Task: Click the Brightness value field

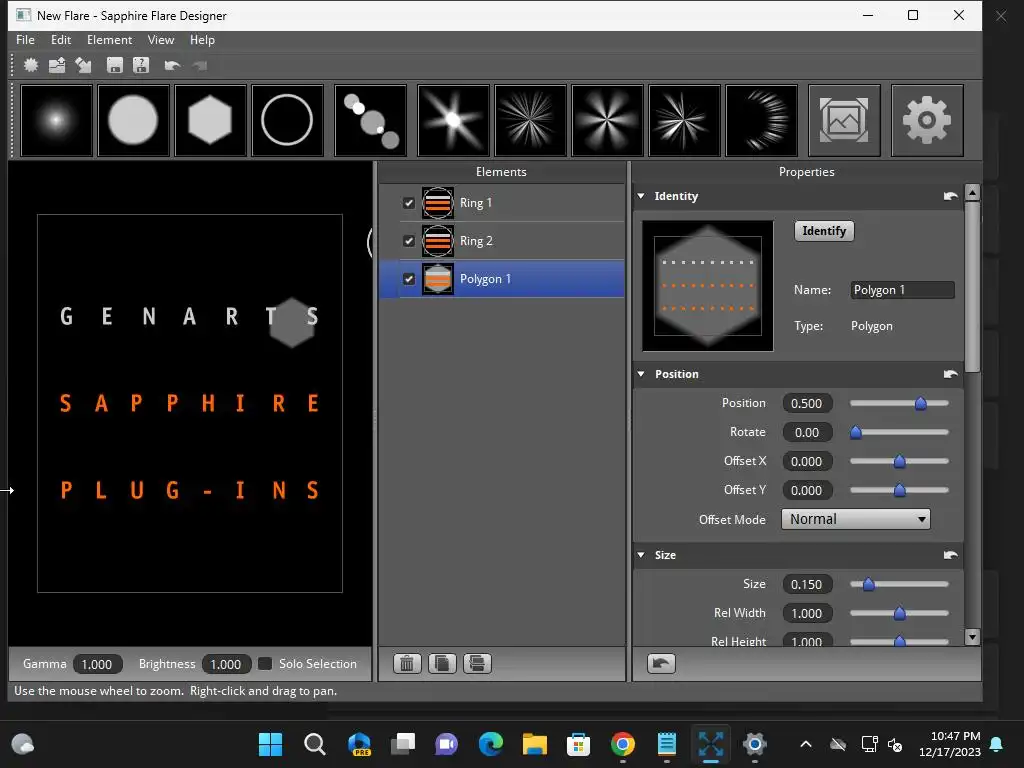Action: [x=226, y=664]
